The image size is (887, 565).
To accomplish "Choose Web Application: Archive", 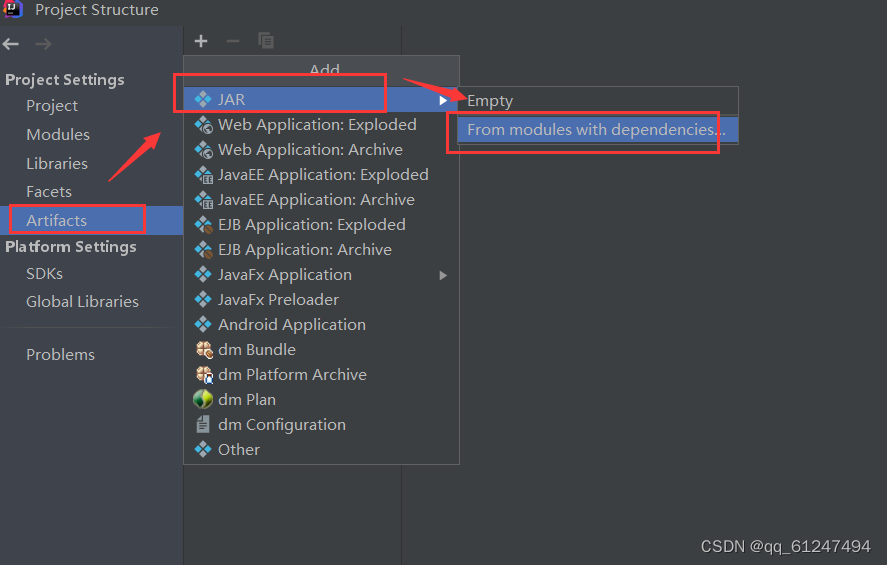I will pyautogui.click(x=321, y=149).
